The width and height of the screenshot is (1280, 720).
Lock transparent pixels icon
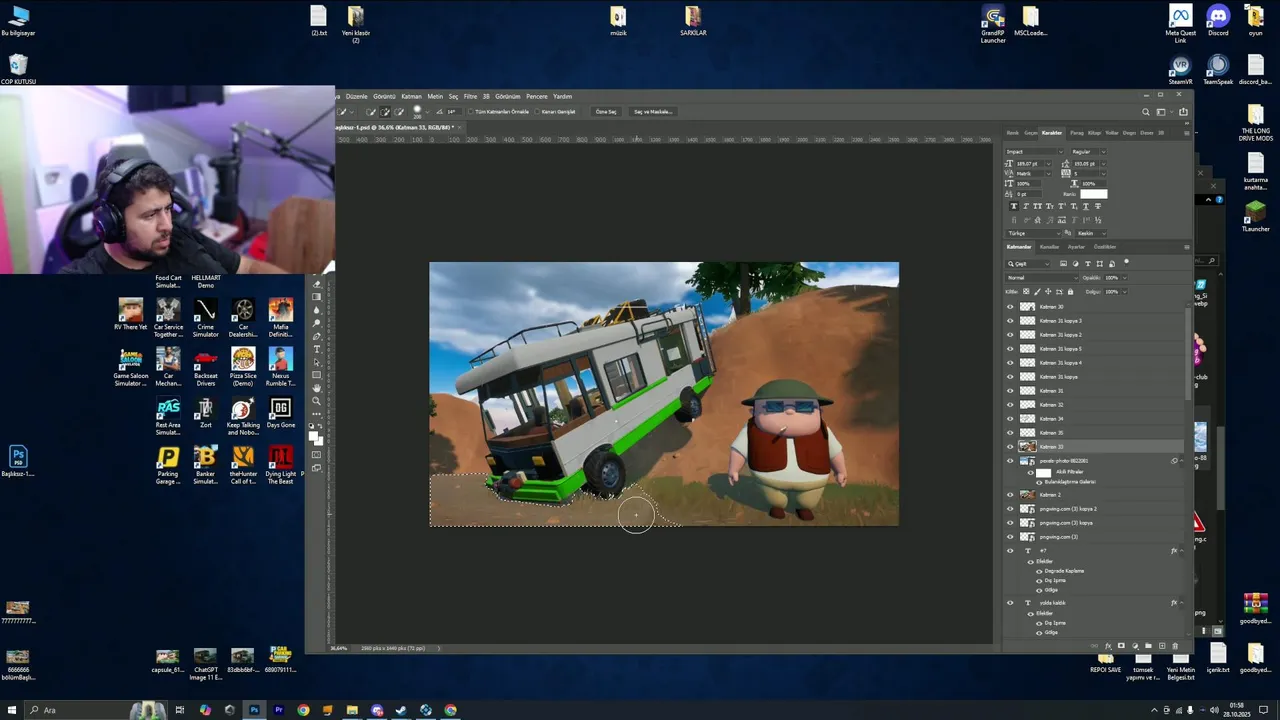[1026, 291]
